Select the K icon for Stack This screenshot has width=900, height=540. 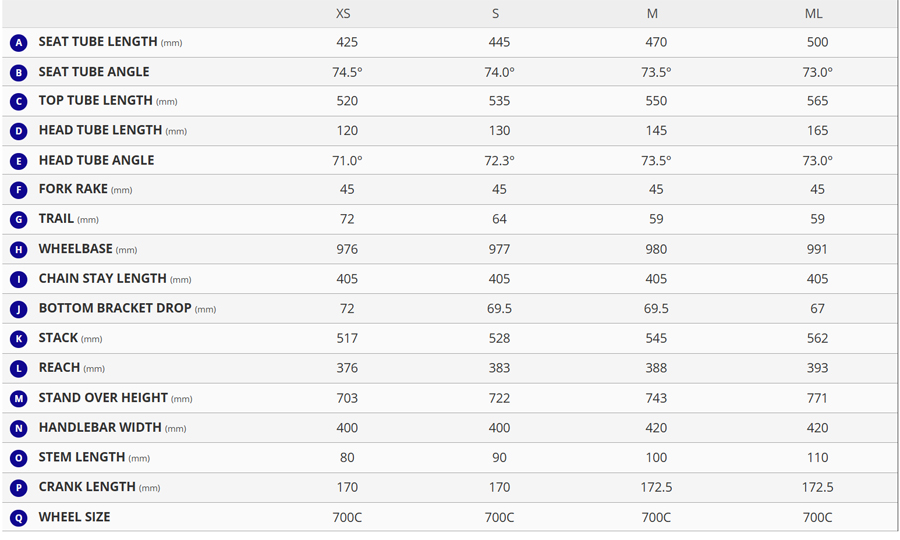[18, 339]
